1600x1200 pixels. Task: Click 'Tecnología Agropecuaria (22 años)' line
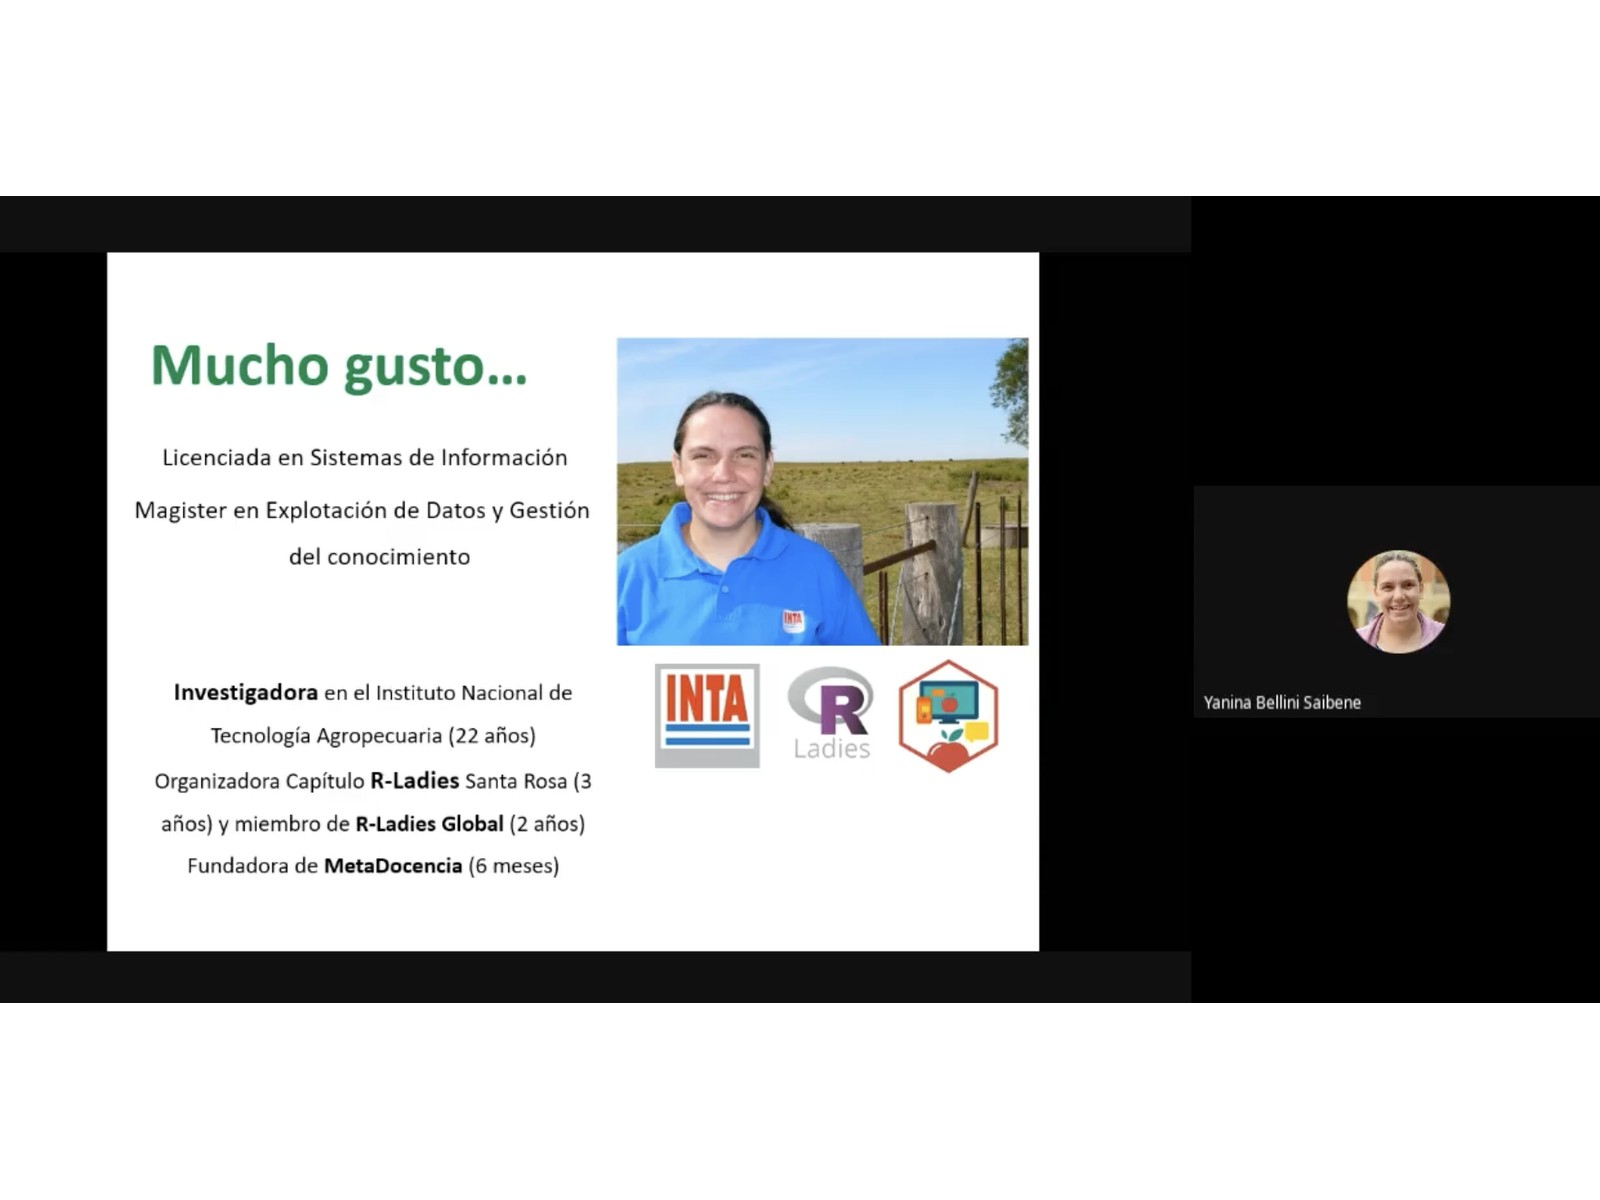click(373, 736)
